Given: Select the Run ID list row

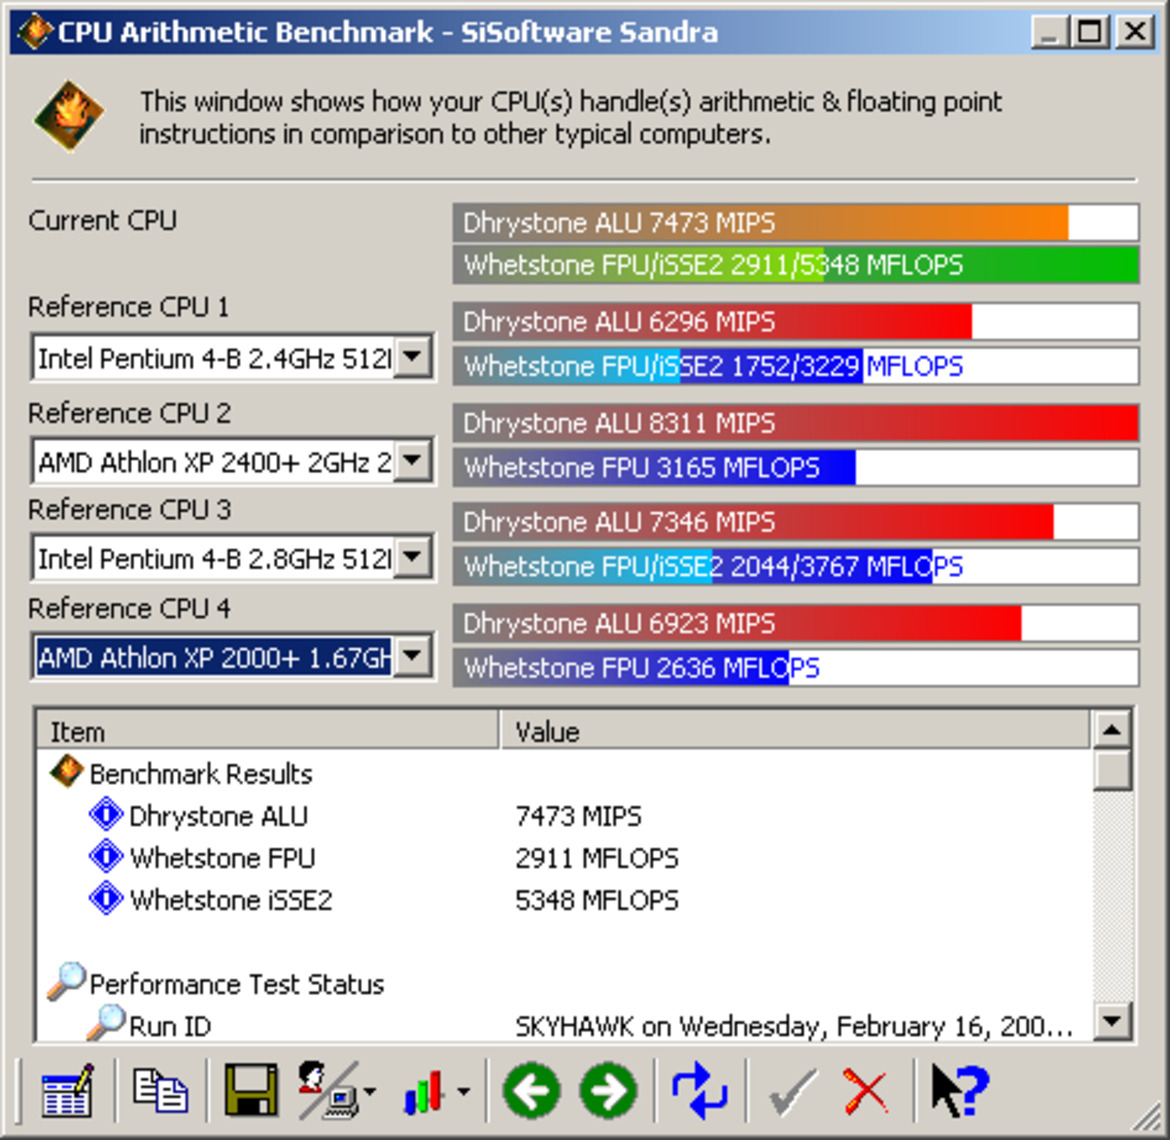Looking at the screenshot, I should tap(565, 1025).
